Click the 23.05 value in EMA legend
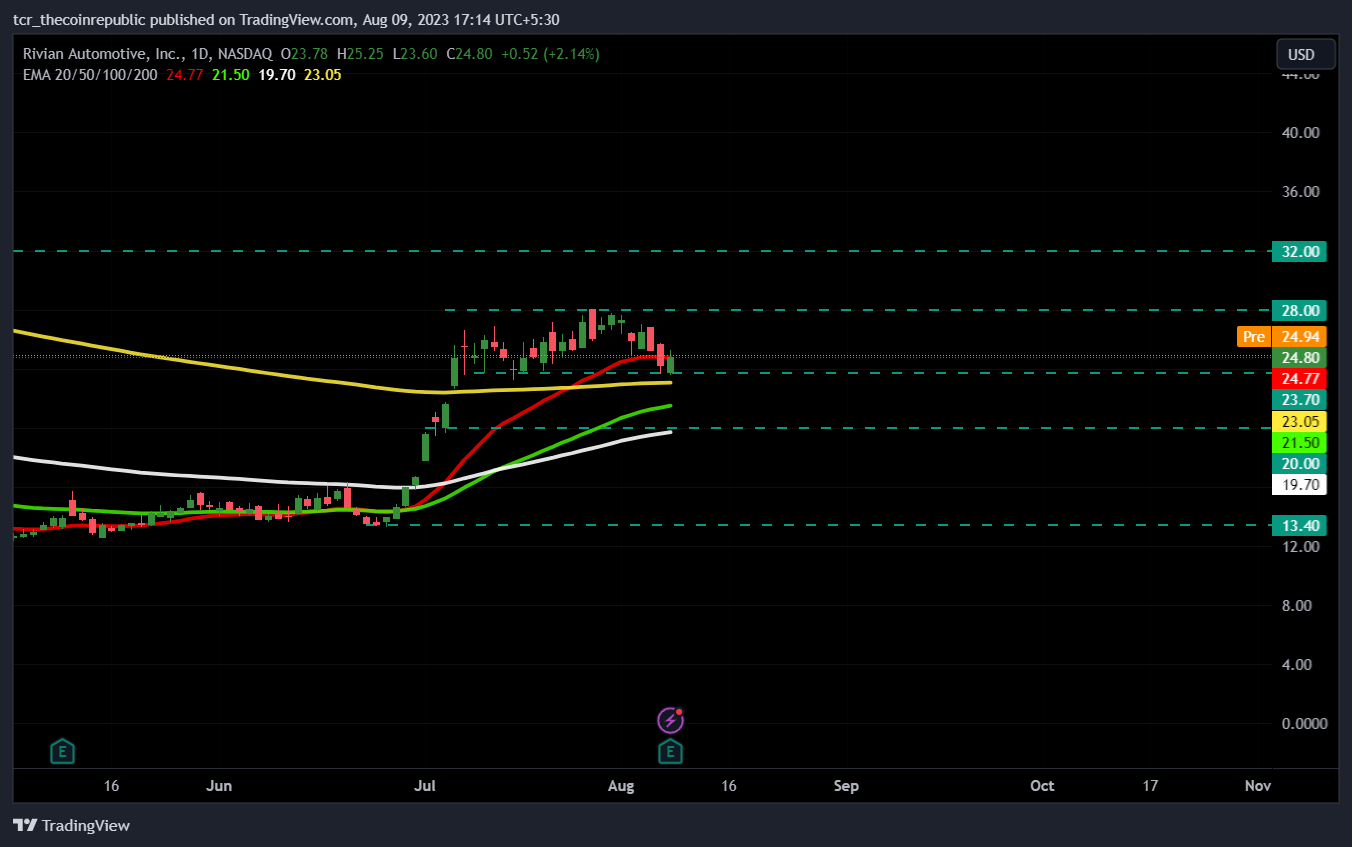 (322, 74)
